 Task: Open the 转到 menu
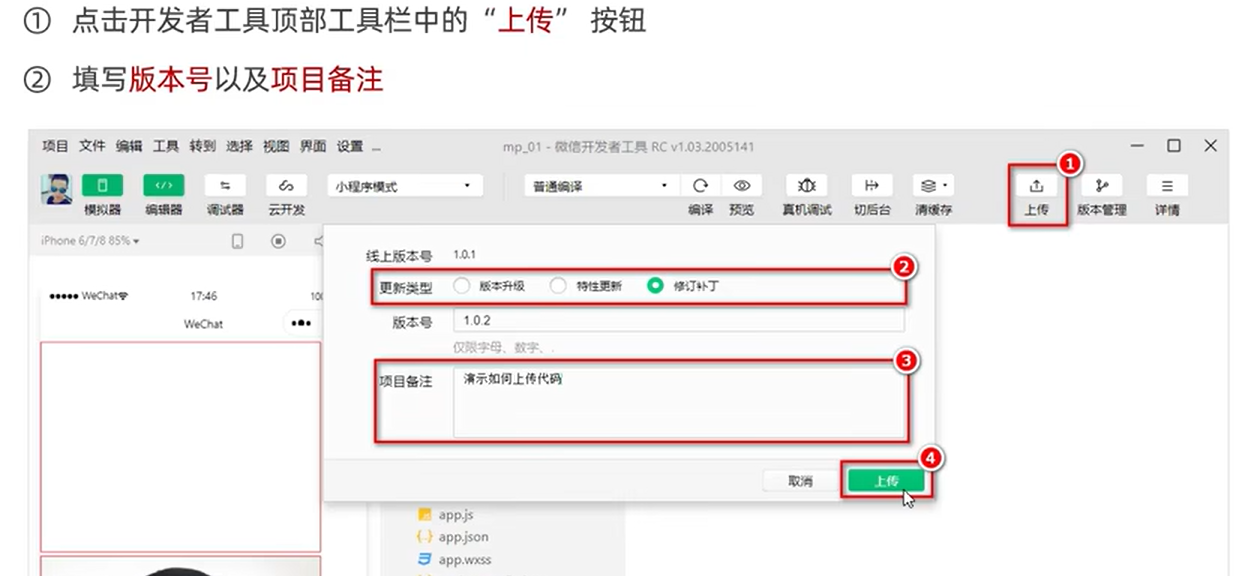pos(203,146)
